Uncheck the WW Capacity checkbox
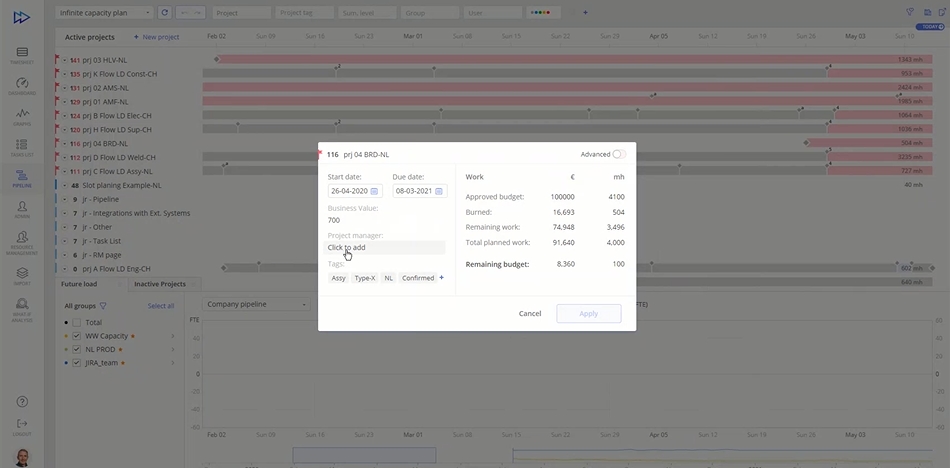Viewport: 950px width, 468px height. (76, 336)
